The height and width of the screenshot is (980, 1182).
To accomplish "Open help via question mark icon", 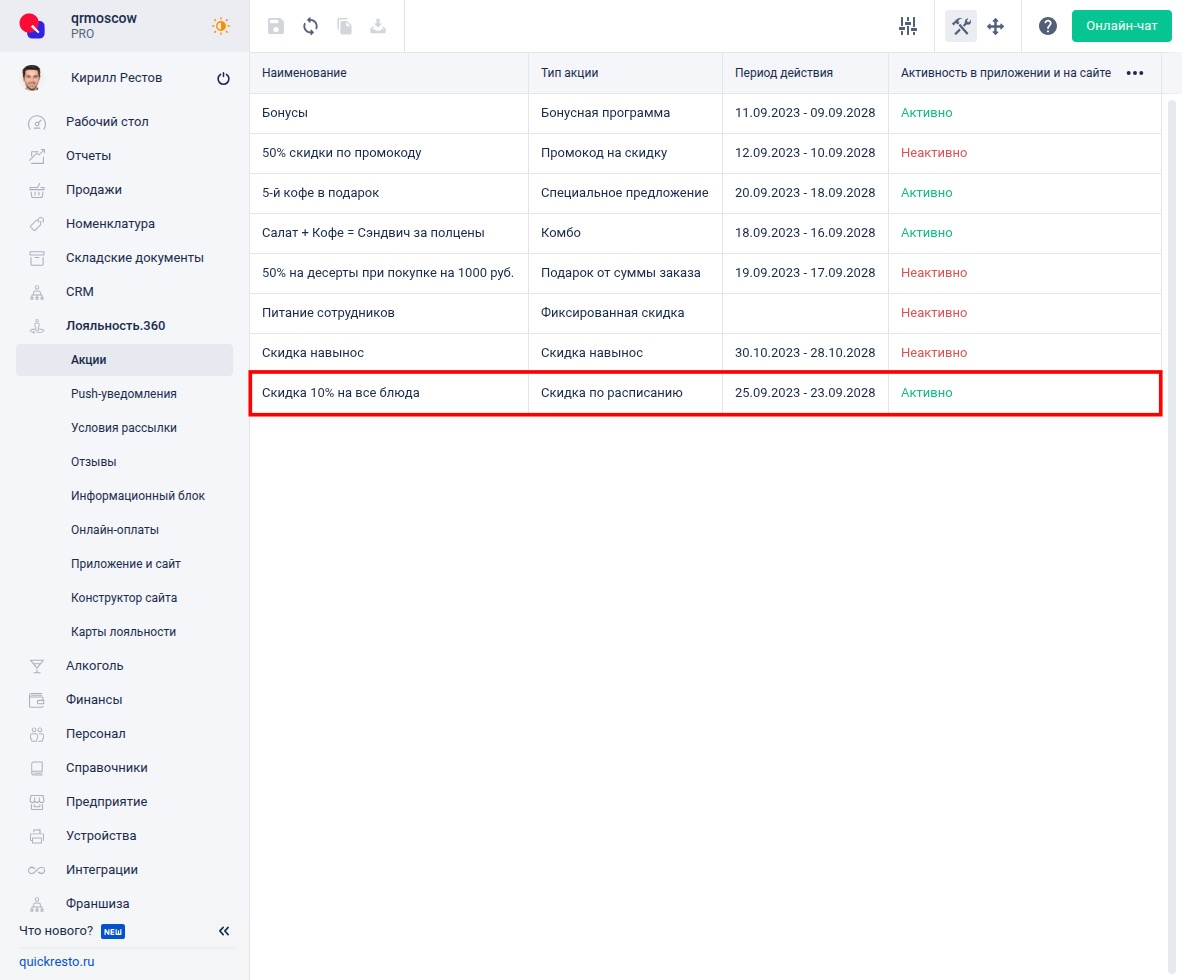I will point(1048,26).
